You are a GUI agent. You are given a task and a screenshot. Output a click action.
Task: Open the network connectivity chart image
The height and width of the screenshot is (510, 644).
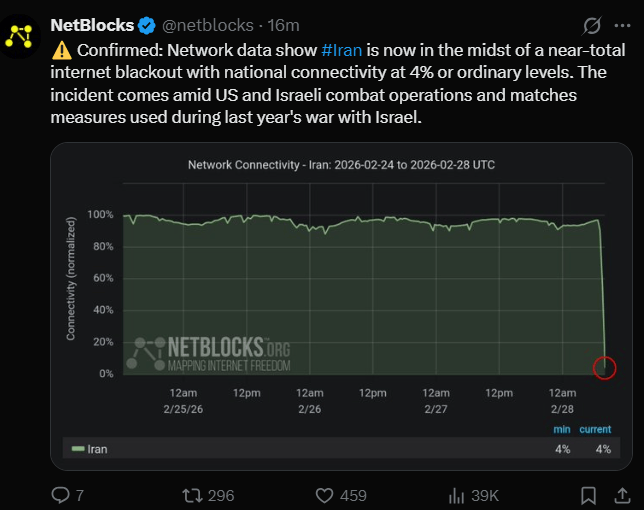click(x=340, y=300)
